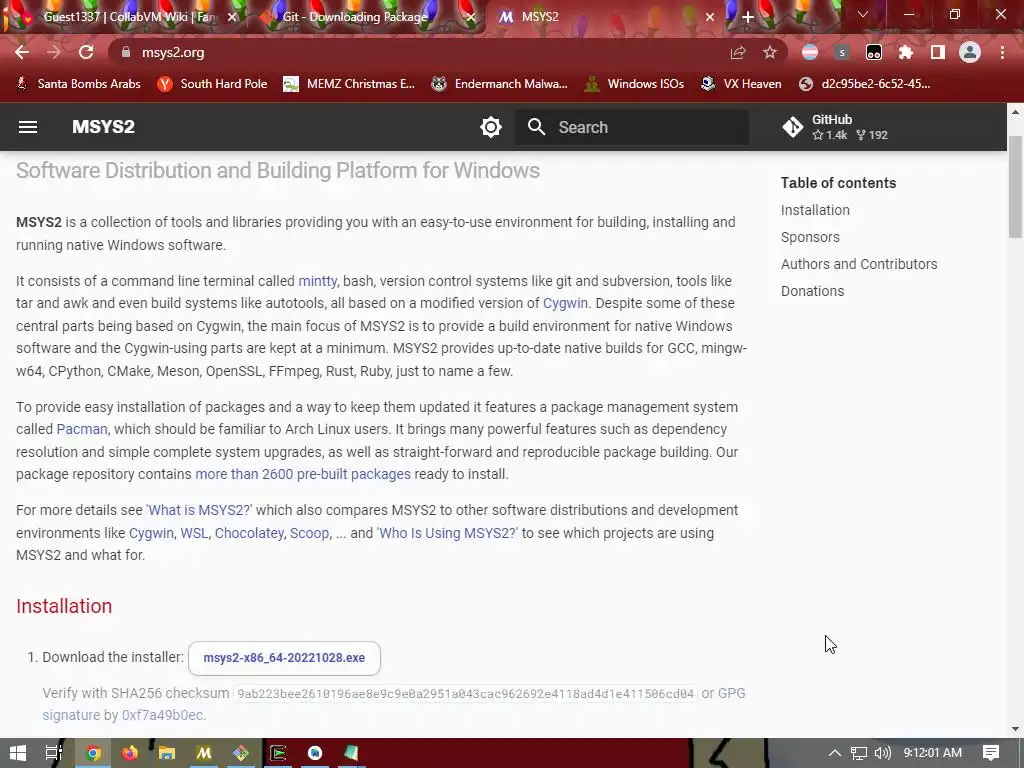Image resolution: width=1024 pixels, height=768 pixels.
Task: Open tab search chevron in title bar
Action: point(863,14)
